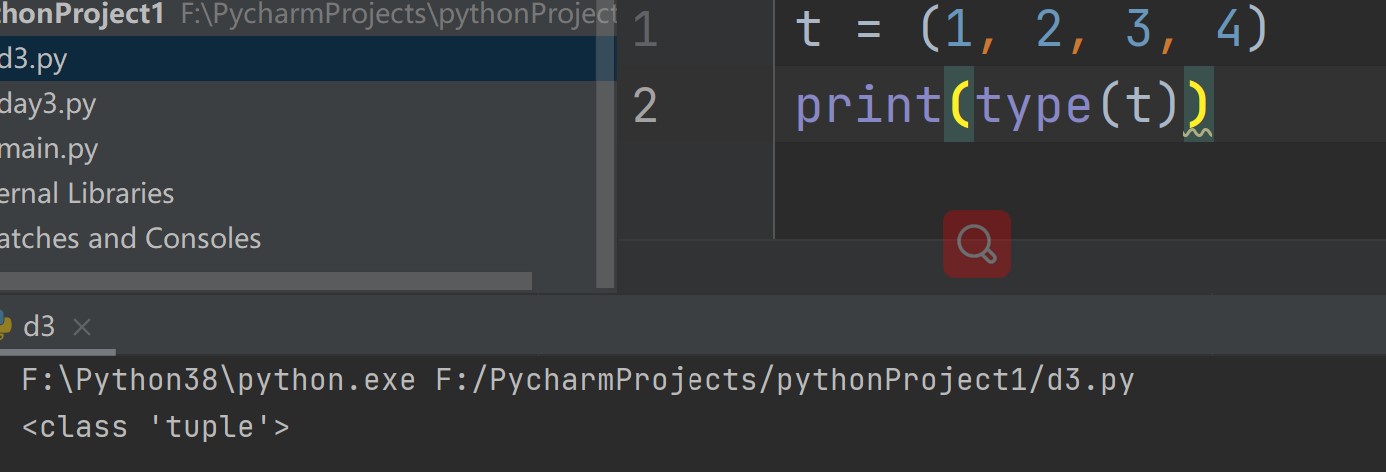1386x472 pixels.
Task: Expand the Scratches and Consoles node
Action: pos(130,238)
